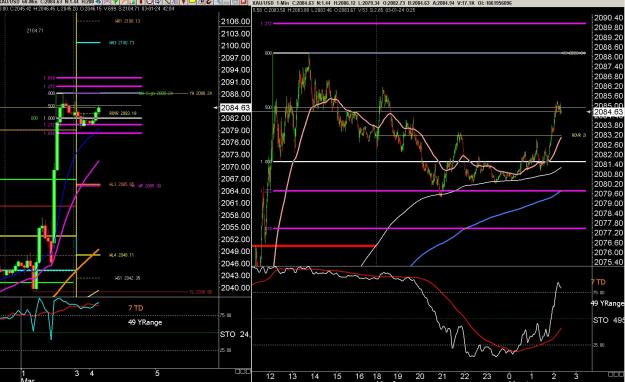Select the blue moving average on 1-Min chart

coord(486,218)
